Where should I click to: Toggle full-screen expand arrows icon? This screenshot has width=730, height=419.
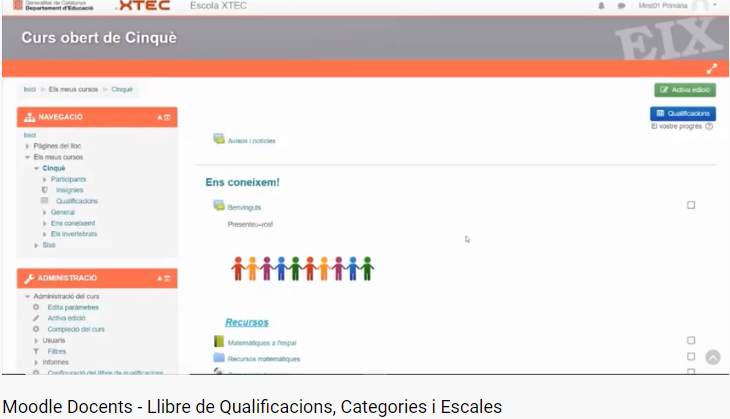pyautogui.click(x=712, y=69)
